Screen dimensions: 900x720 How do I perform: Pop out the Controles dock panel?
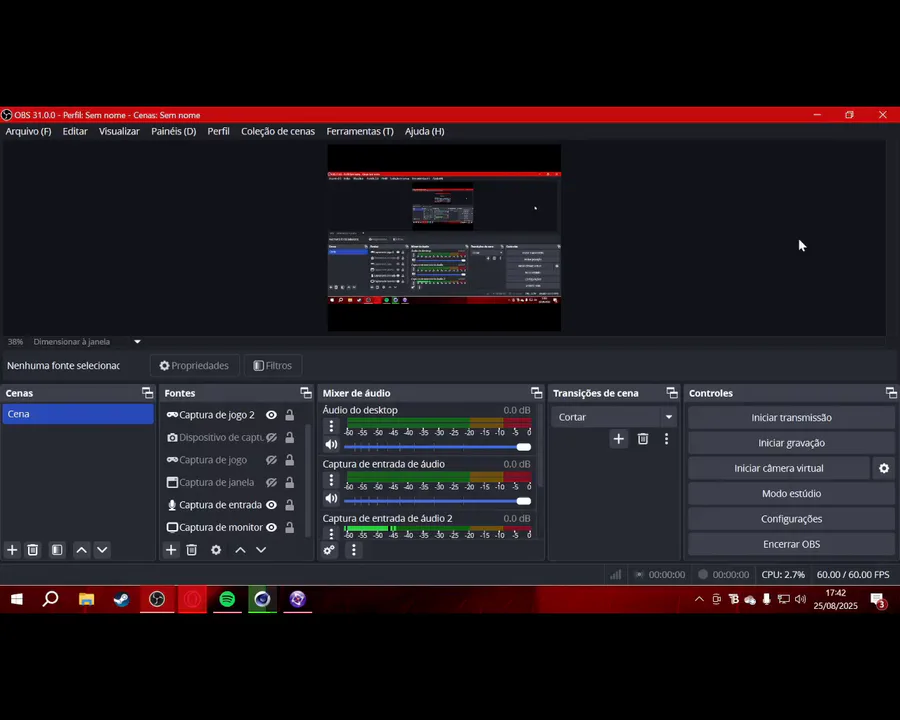tap(891, 393)
